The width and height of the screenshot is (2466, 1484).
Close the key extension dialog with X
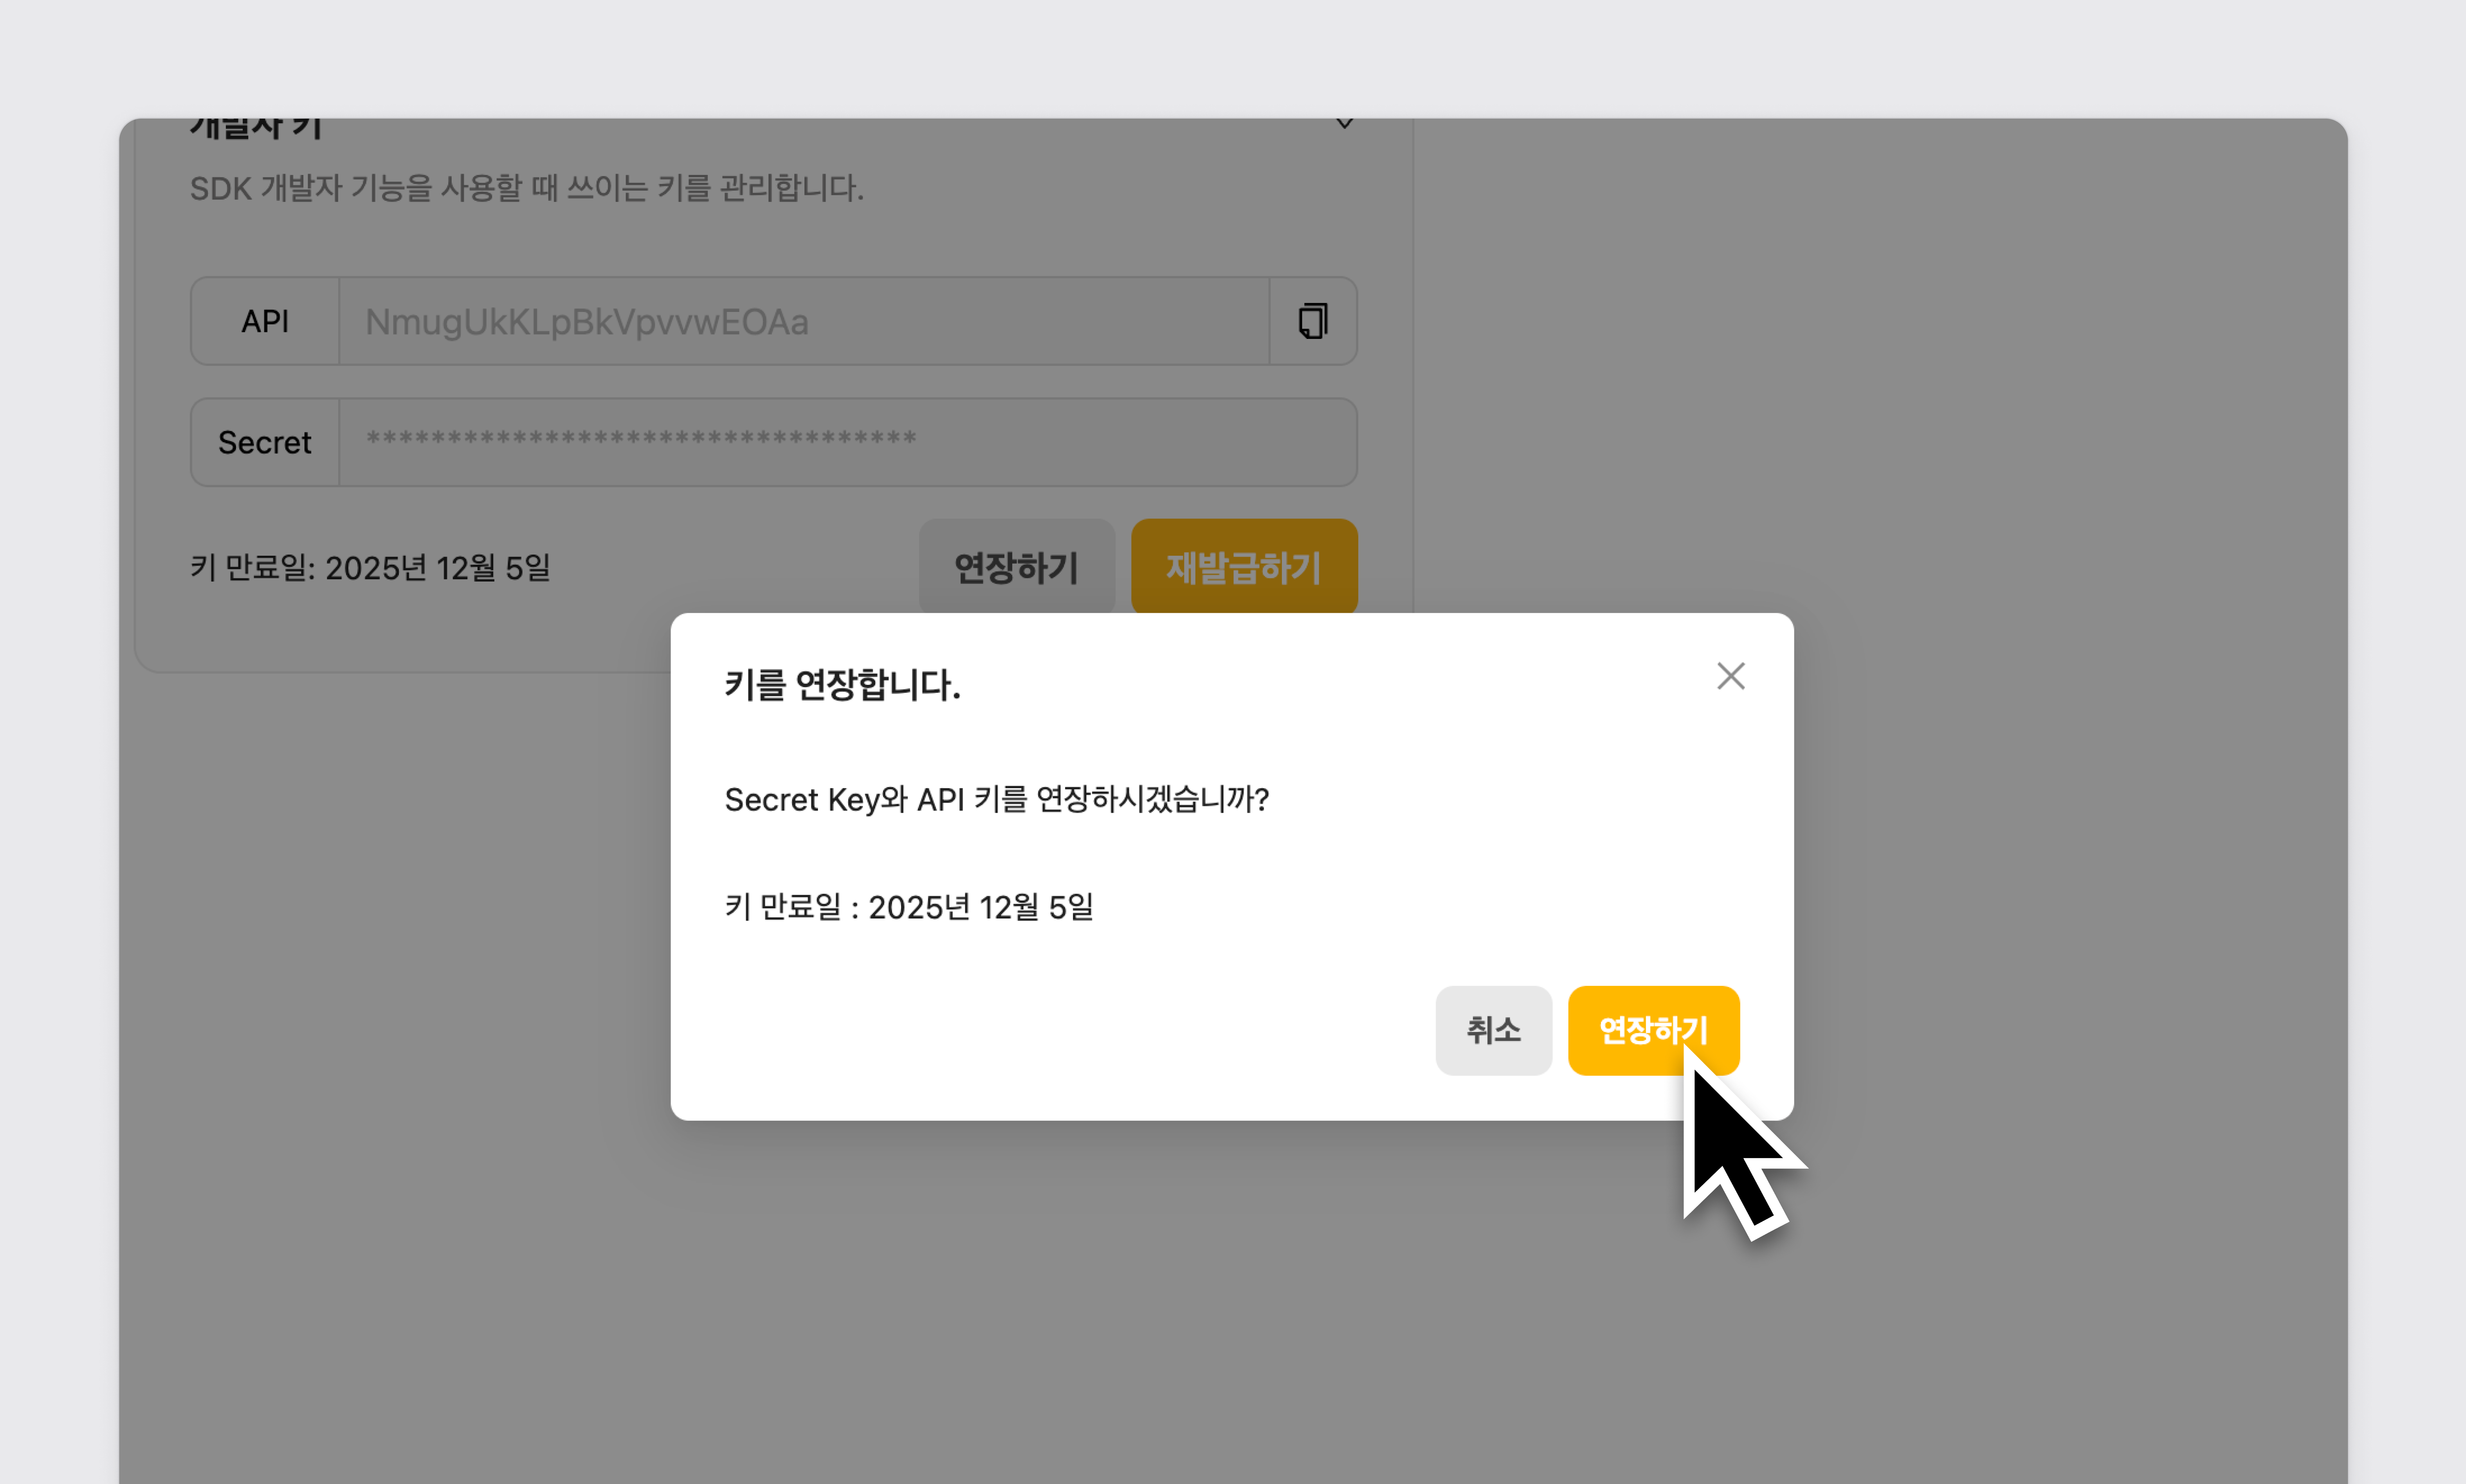tap(1730, 676)
